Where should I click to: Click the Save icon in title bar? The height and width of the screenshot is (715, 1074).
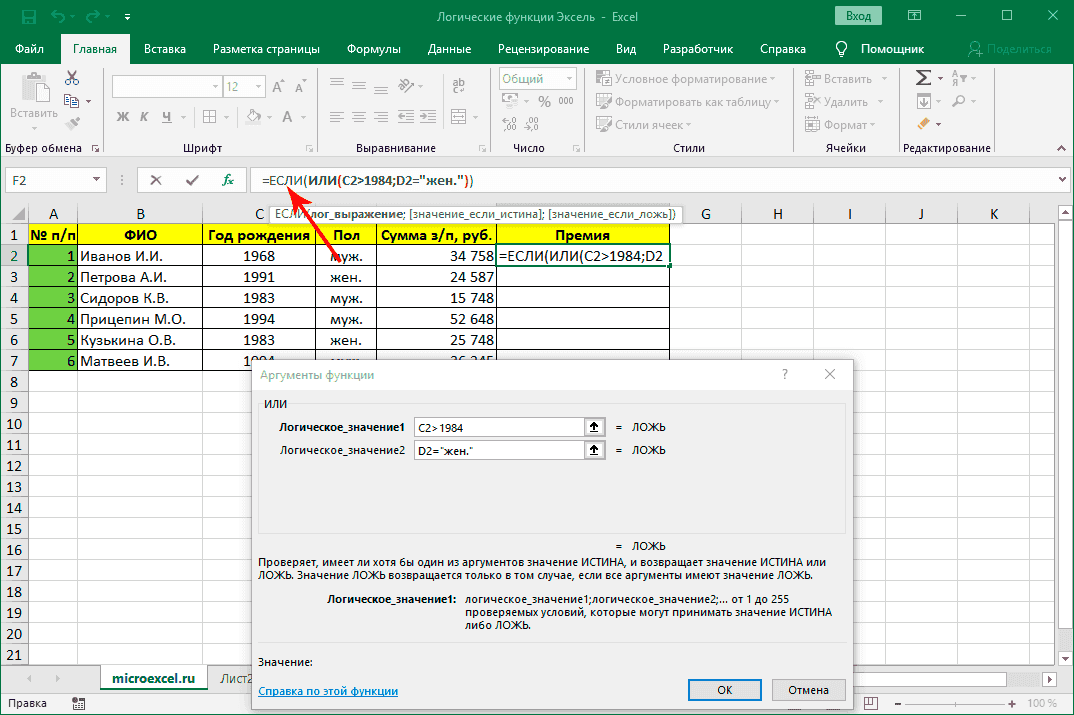tap(28, 17)
